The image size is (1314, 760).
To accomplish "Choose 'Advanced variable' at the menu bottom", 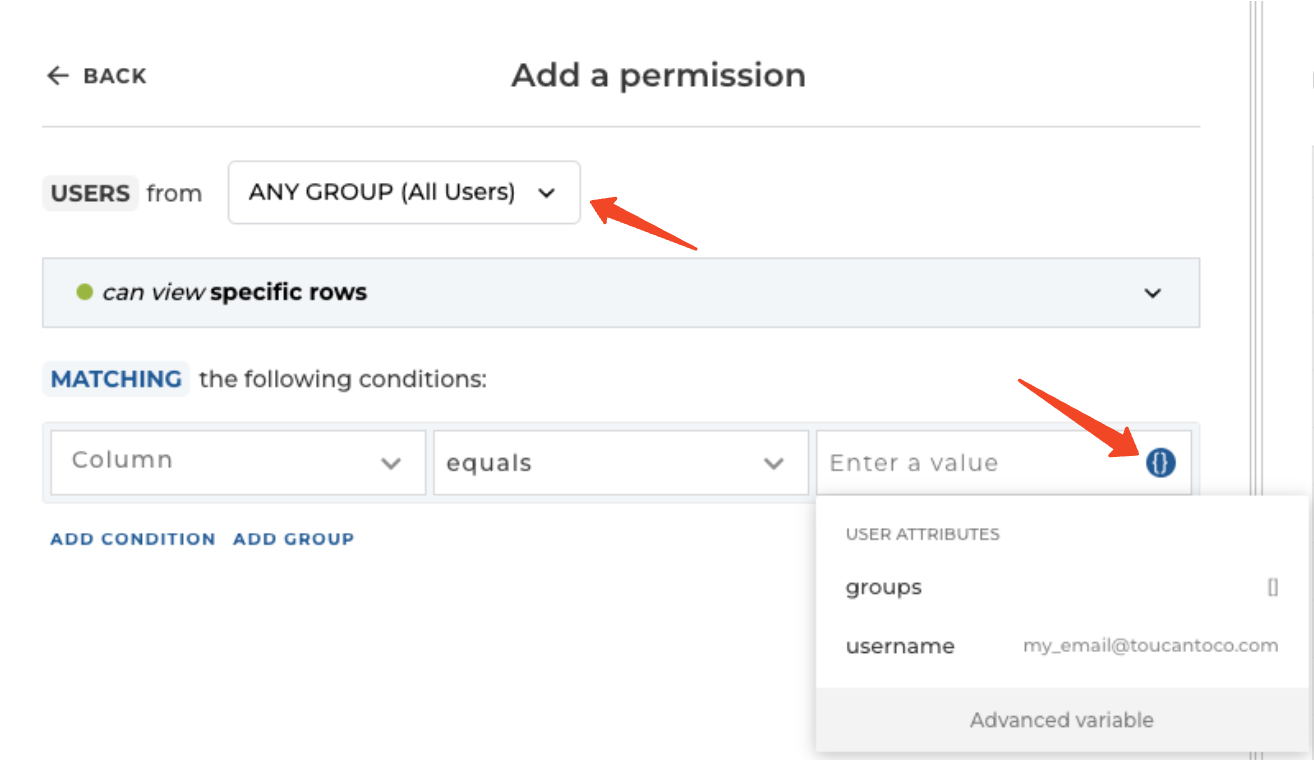I will (x=1061, y=720).
